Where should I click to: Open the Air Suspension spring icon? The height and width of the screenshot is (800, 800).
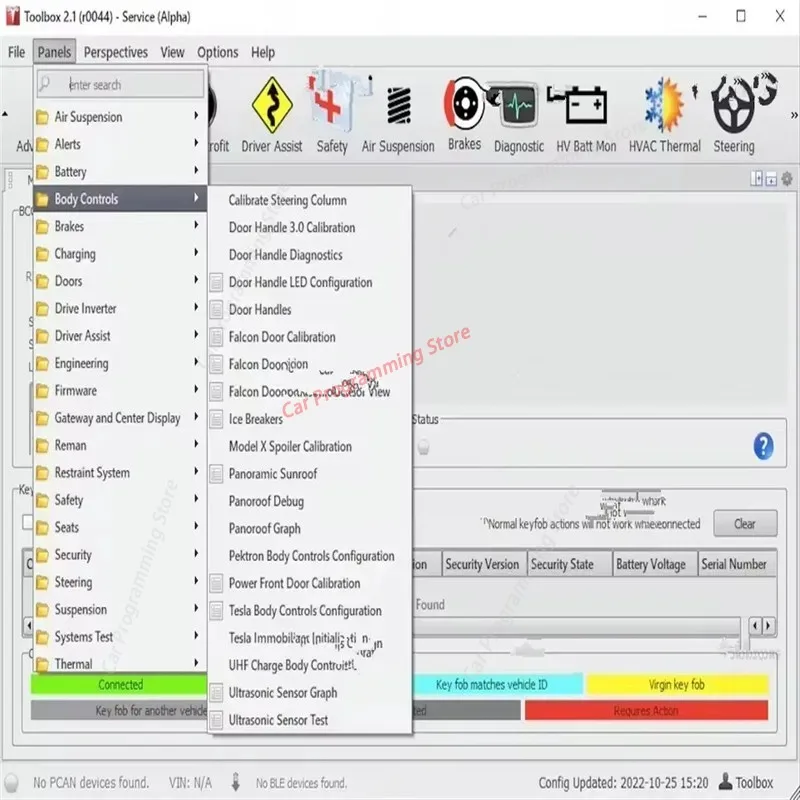tap(398, 106)
